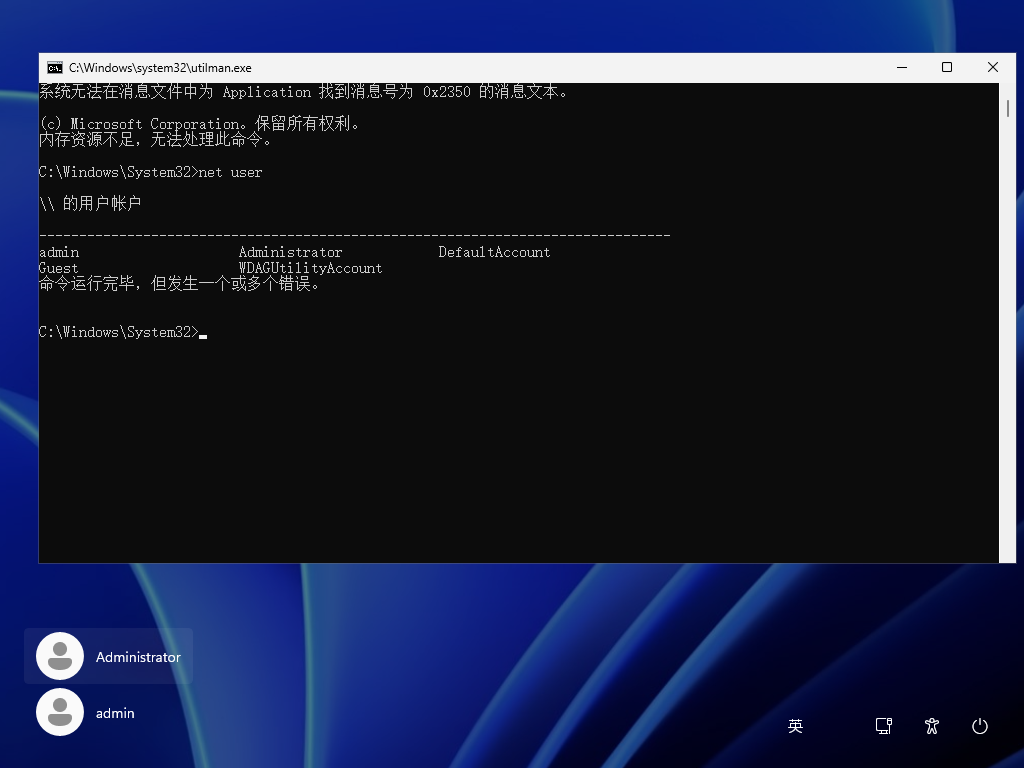Click the WDAGUtilityAccount entry in output
Screen dimensions: 1024x768
click(x=310, y=268)
